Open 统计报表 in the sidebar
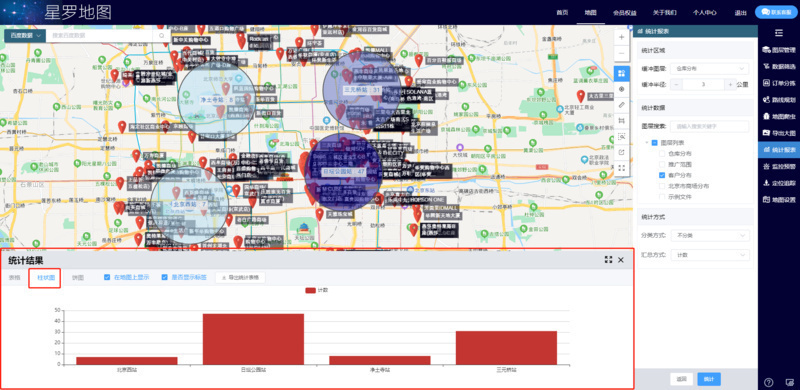 click(779, 150)
